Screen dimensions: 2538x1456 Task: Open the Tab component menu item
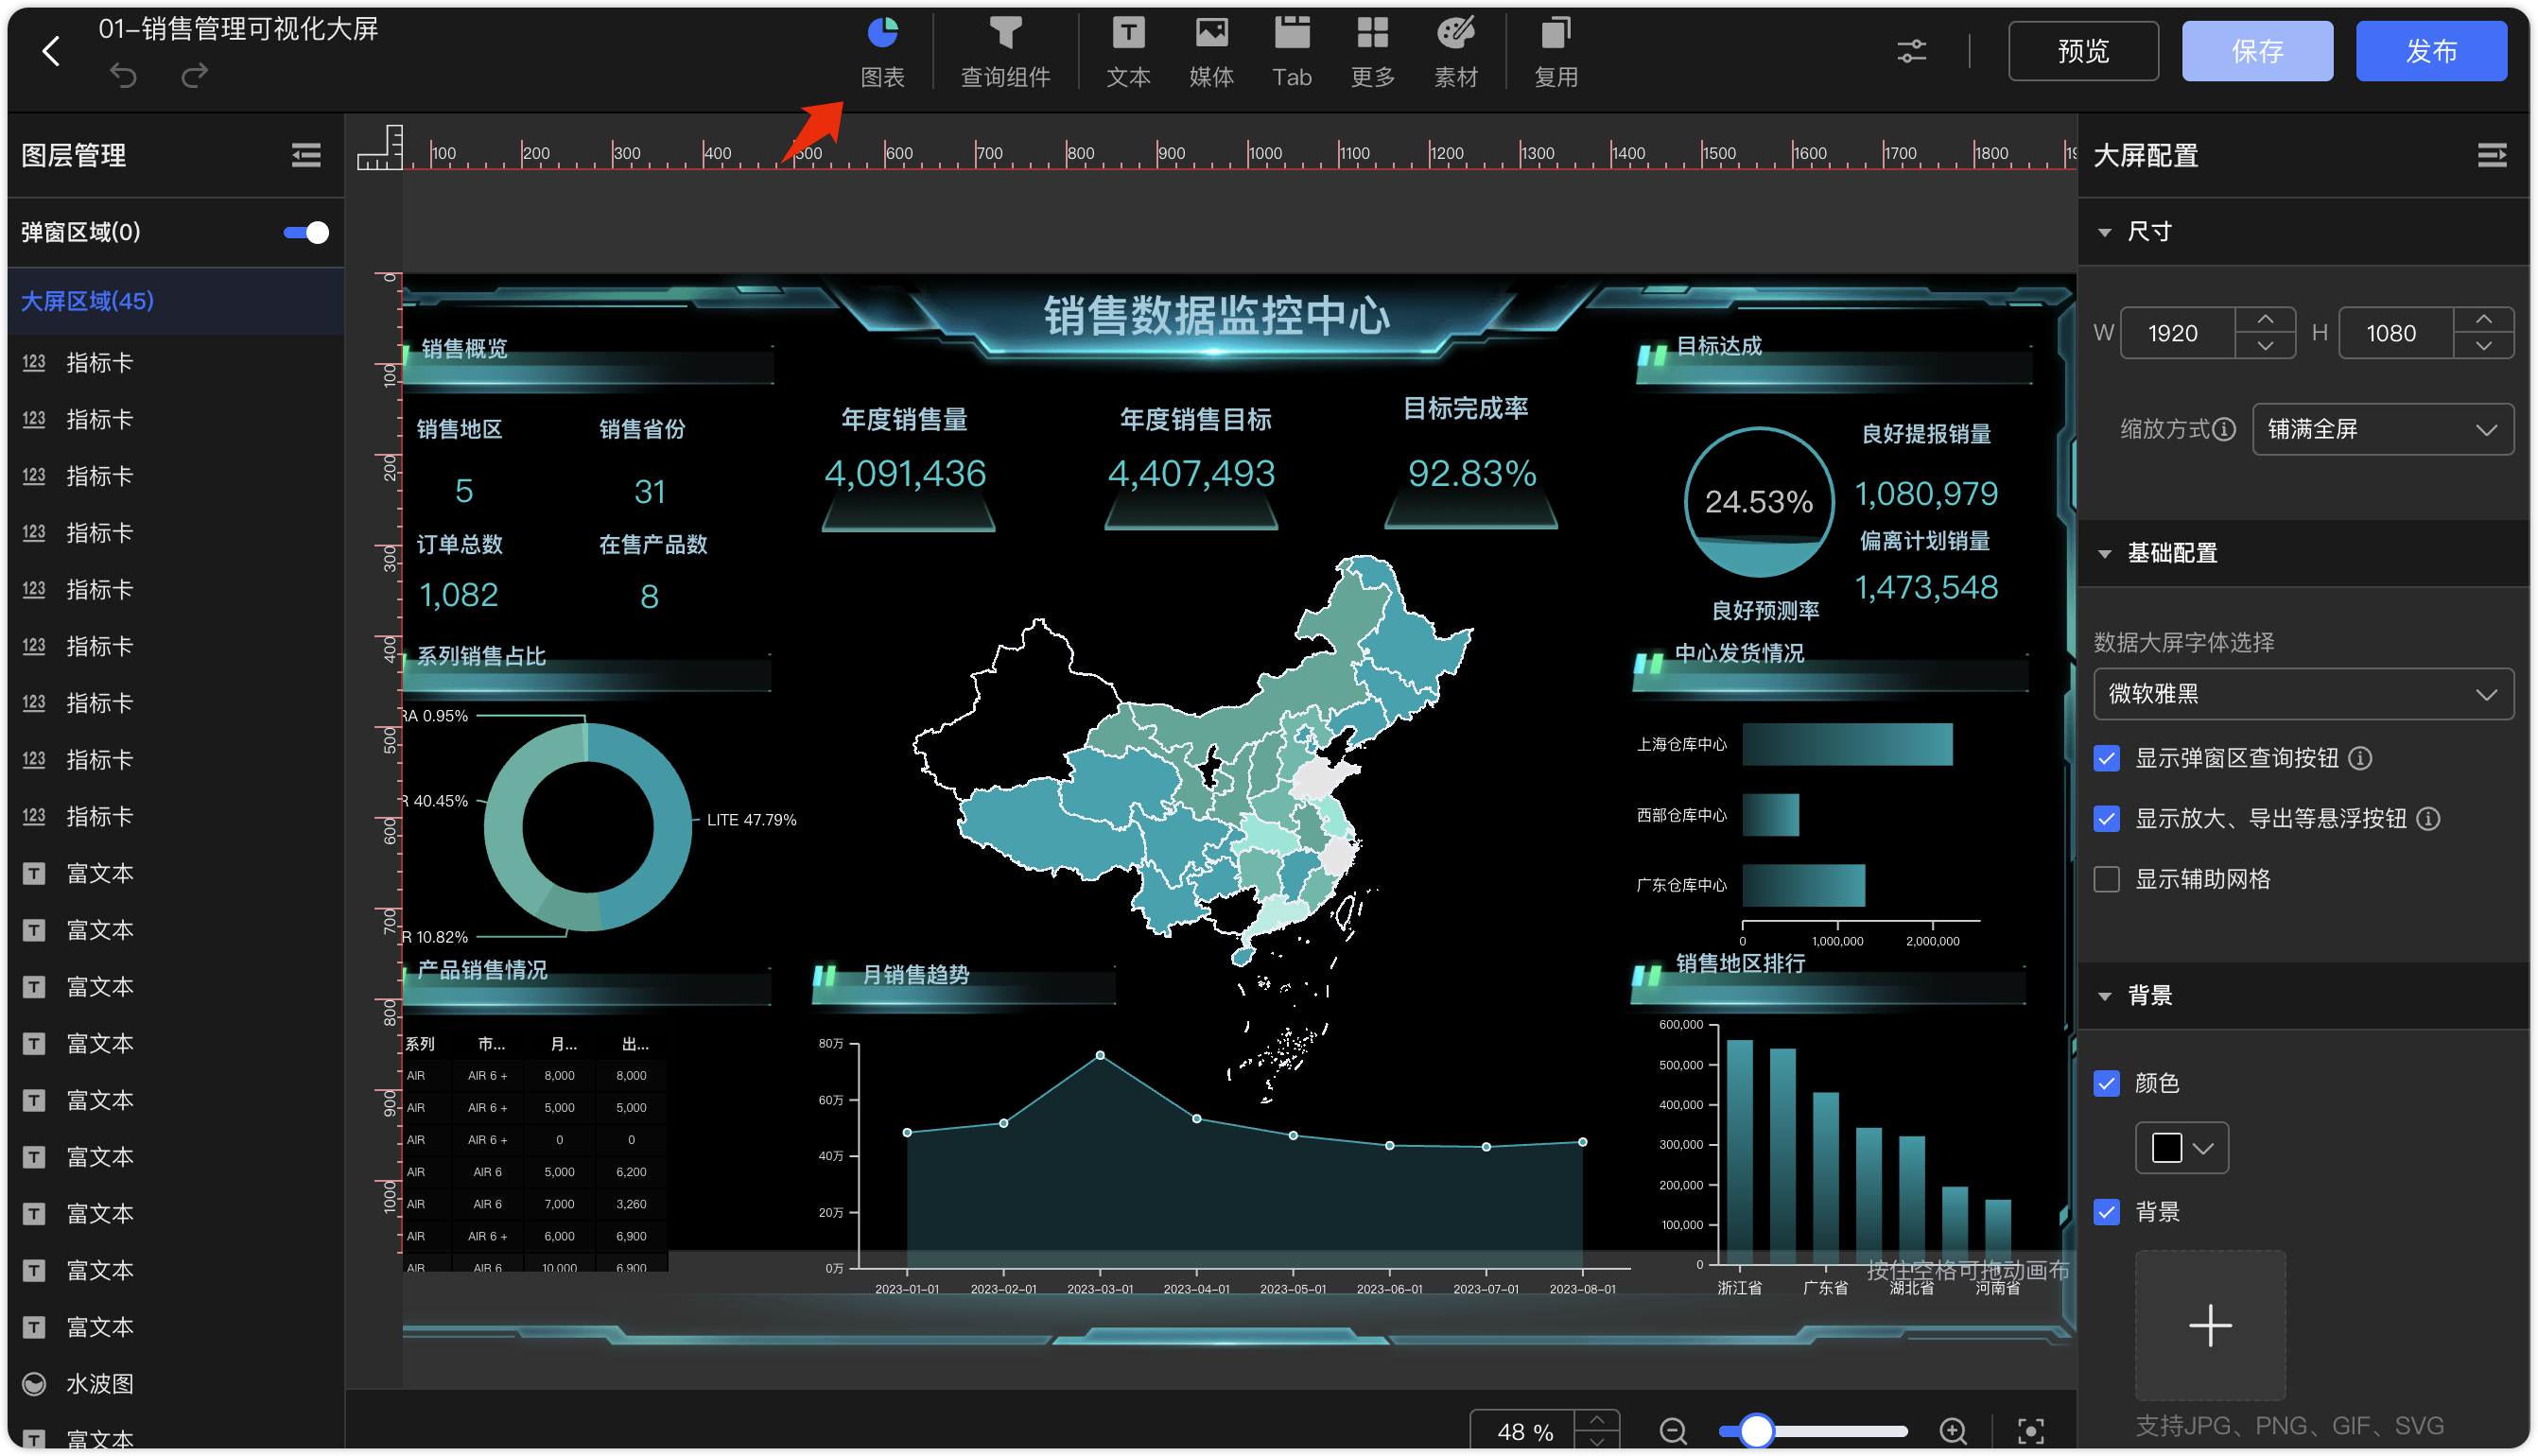[1291, 52]
